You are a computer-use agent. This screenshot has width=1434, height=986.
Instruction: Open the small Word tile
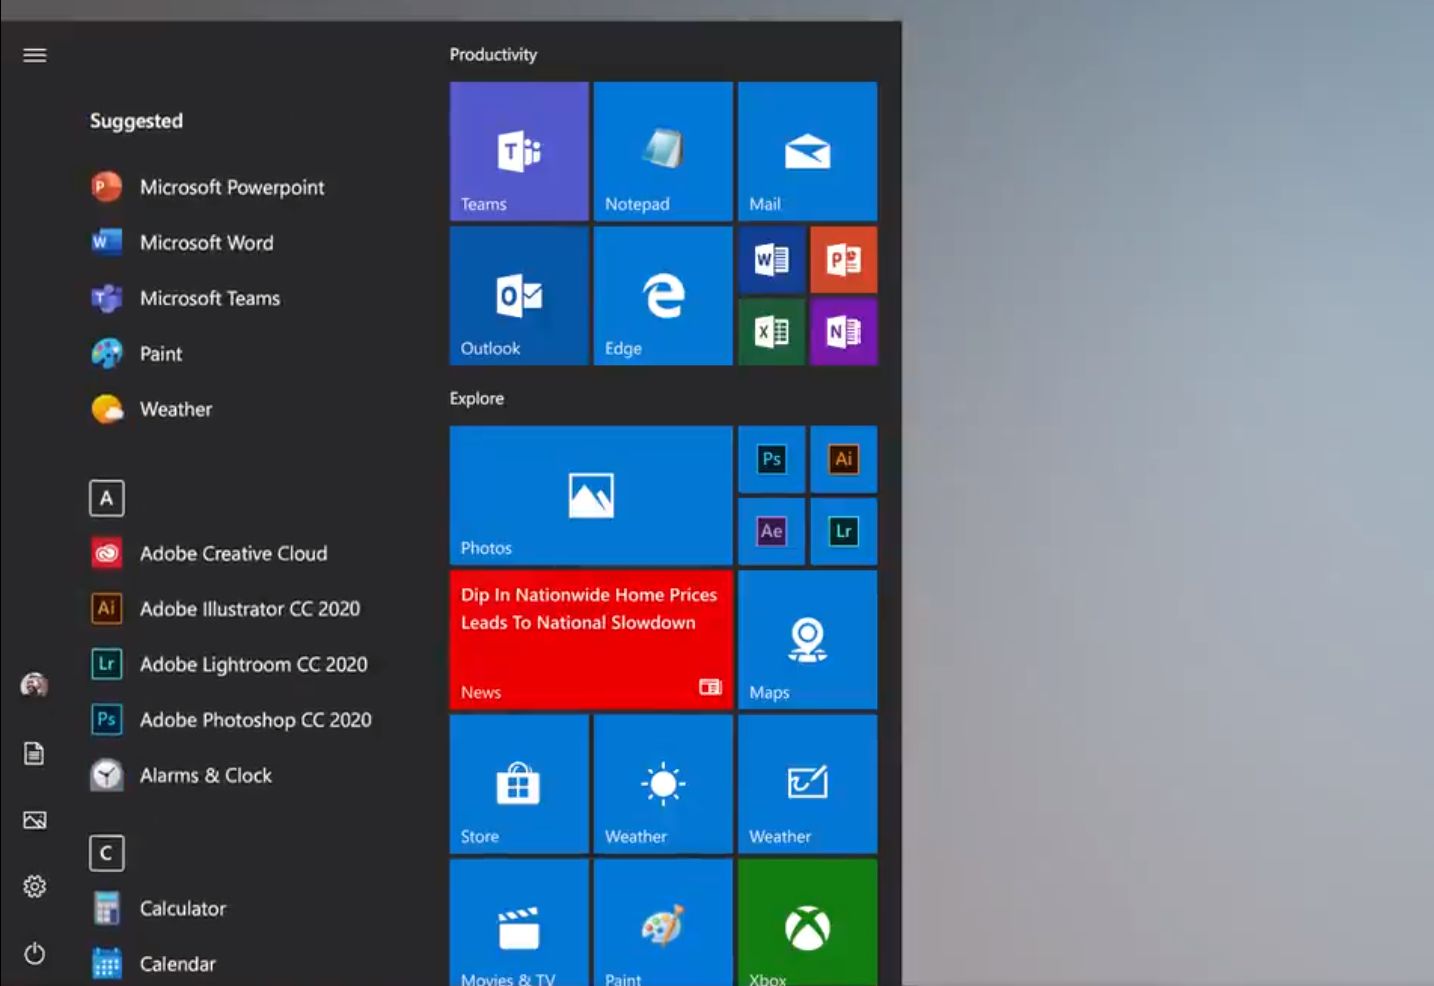point(771,260)
